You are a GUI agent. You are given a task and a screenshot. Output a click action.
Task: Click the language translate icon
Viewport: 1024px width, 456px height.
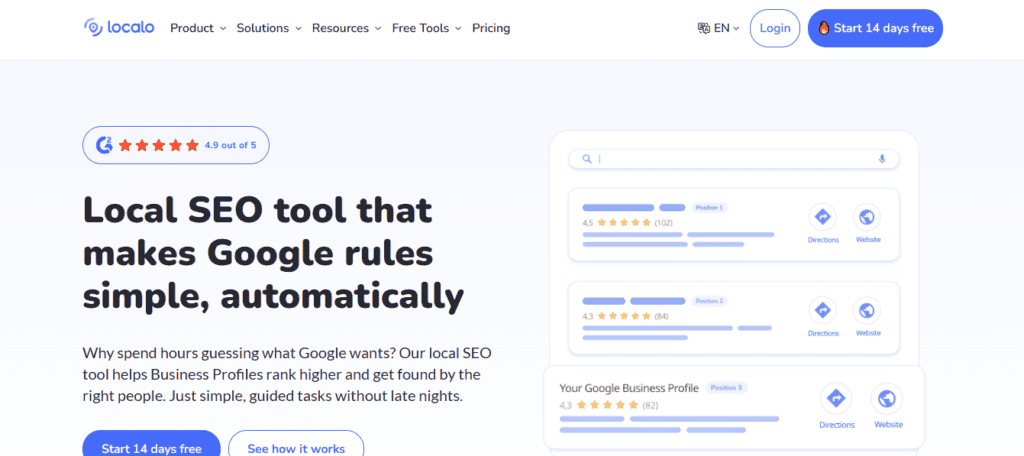click(x=704, y=28)
